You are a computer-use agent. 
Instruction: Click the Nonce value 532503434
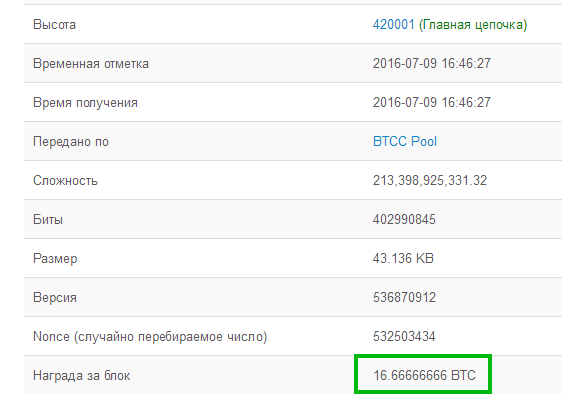[x=404, y=336]
